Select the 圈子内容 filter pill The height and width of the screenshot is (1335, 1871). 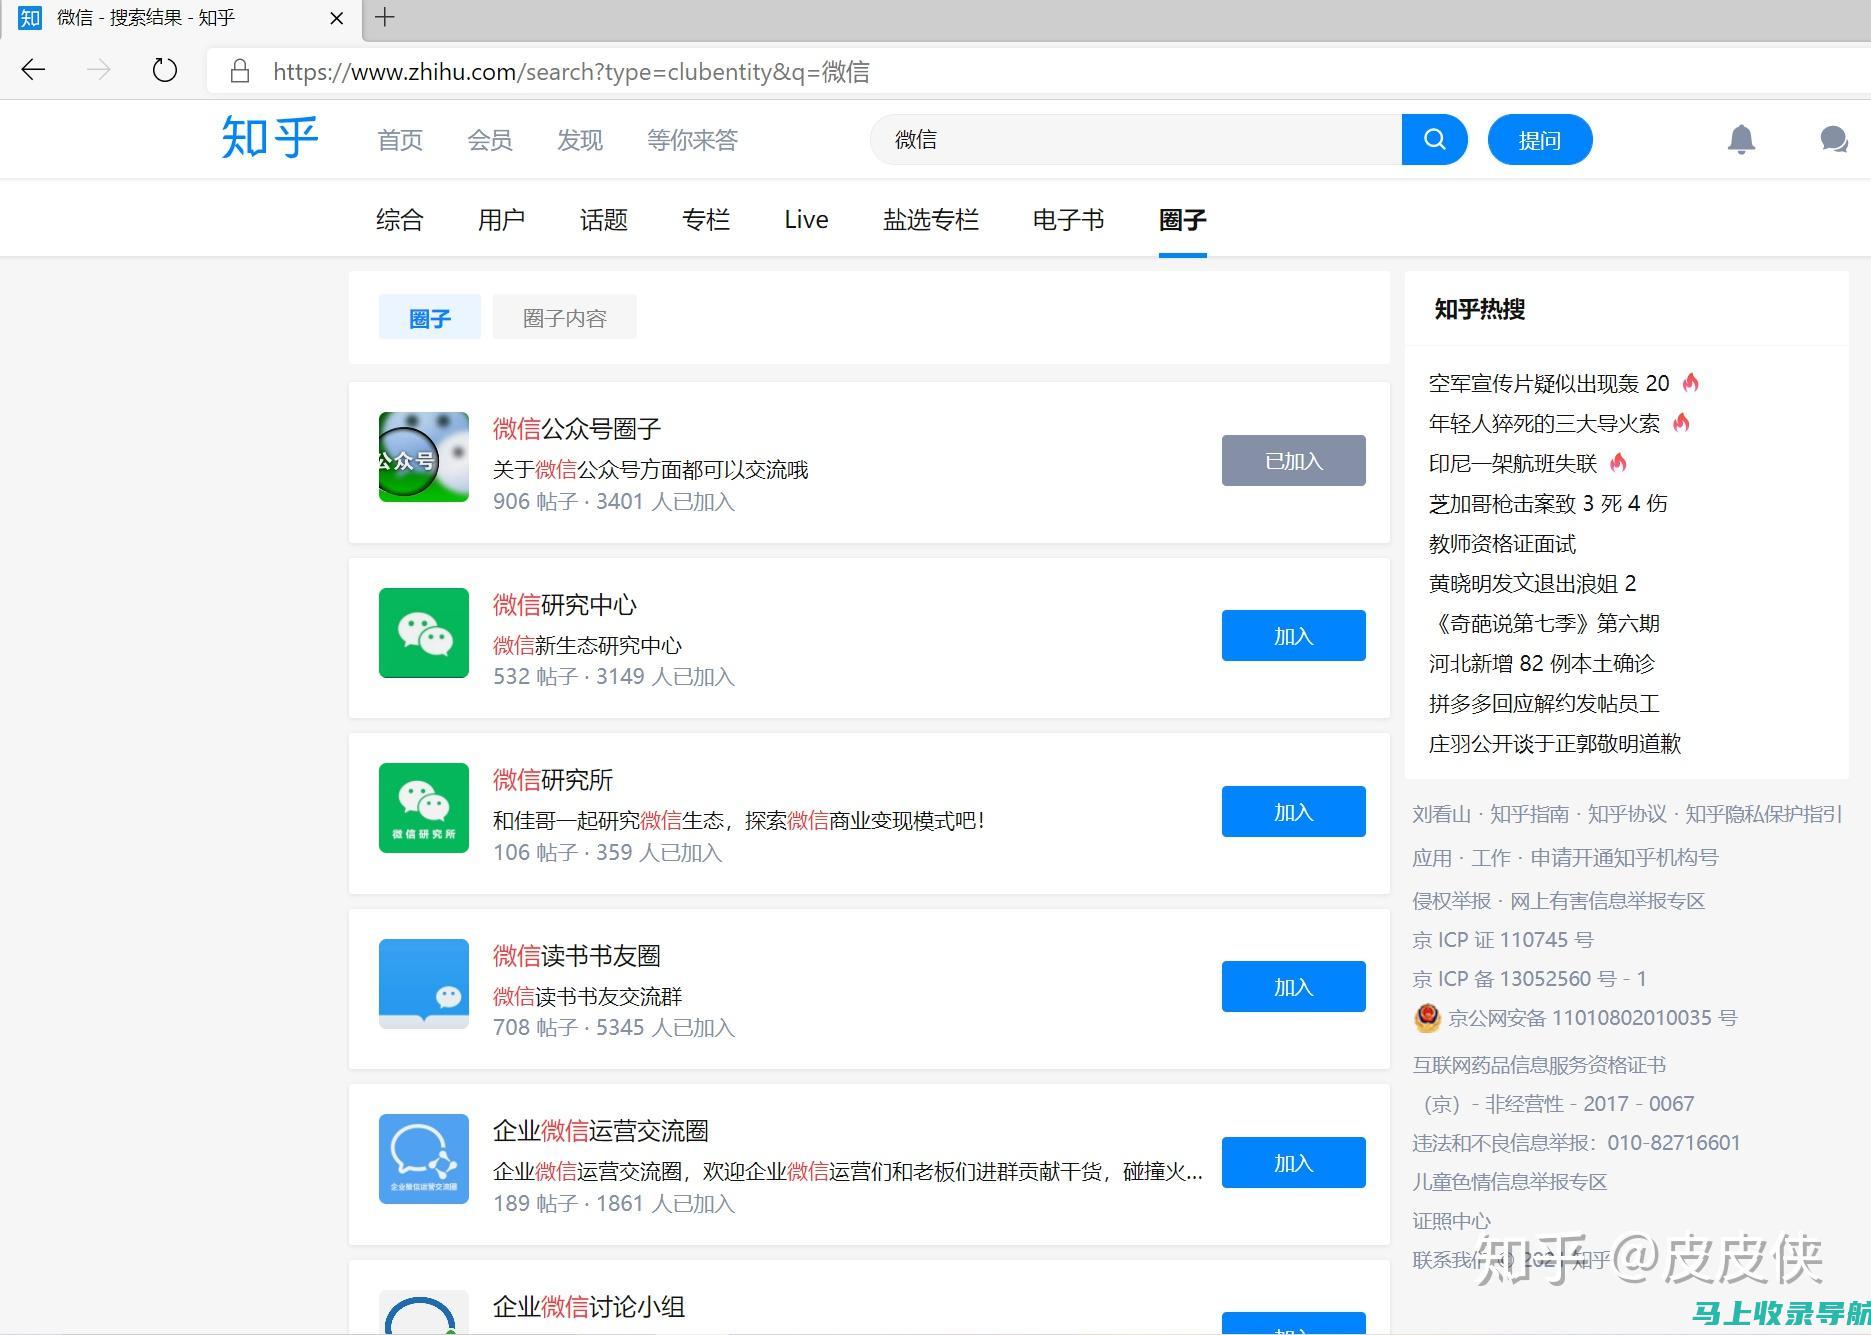pyautogui.click(x=565, y=317)
